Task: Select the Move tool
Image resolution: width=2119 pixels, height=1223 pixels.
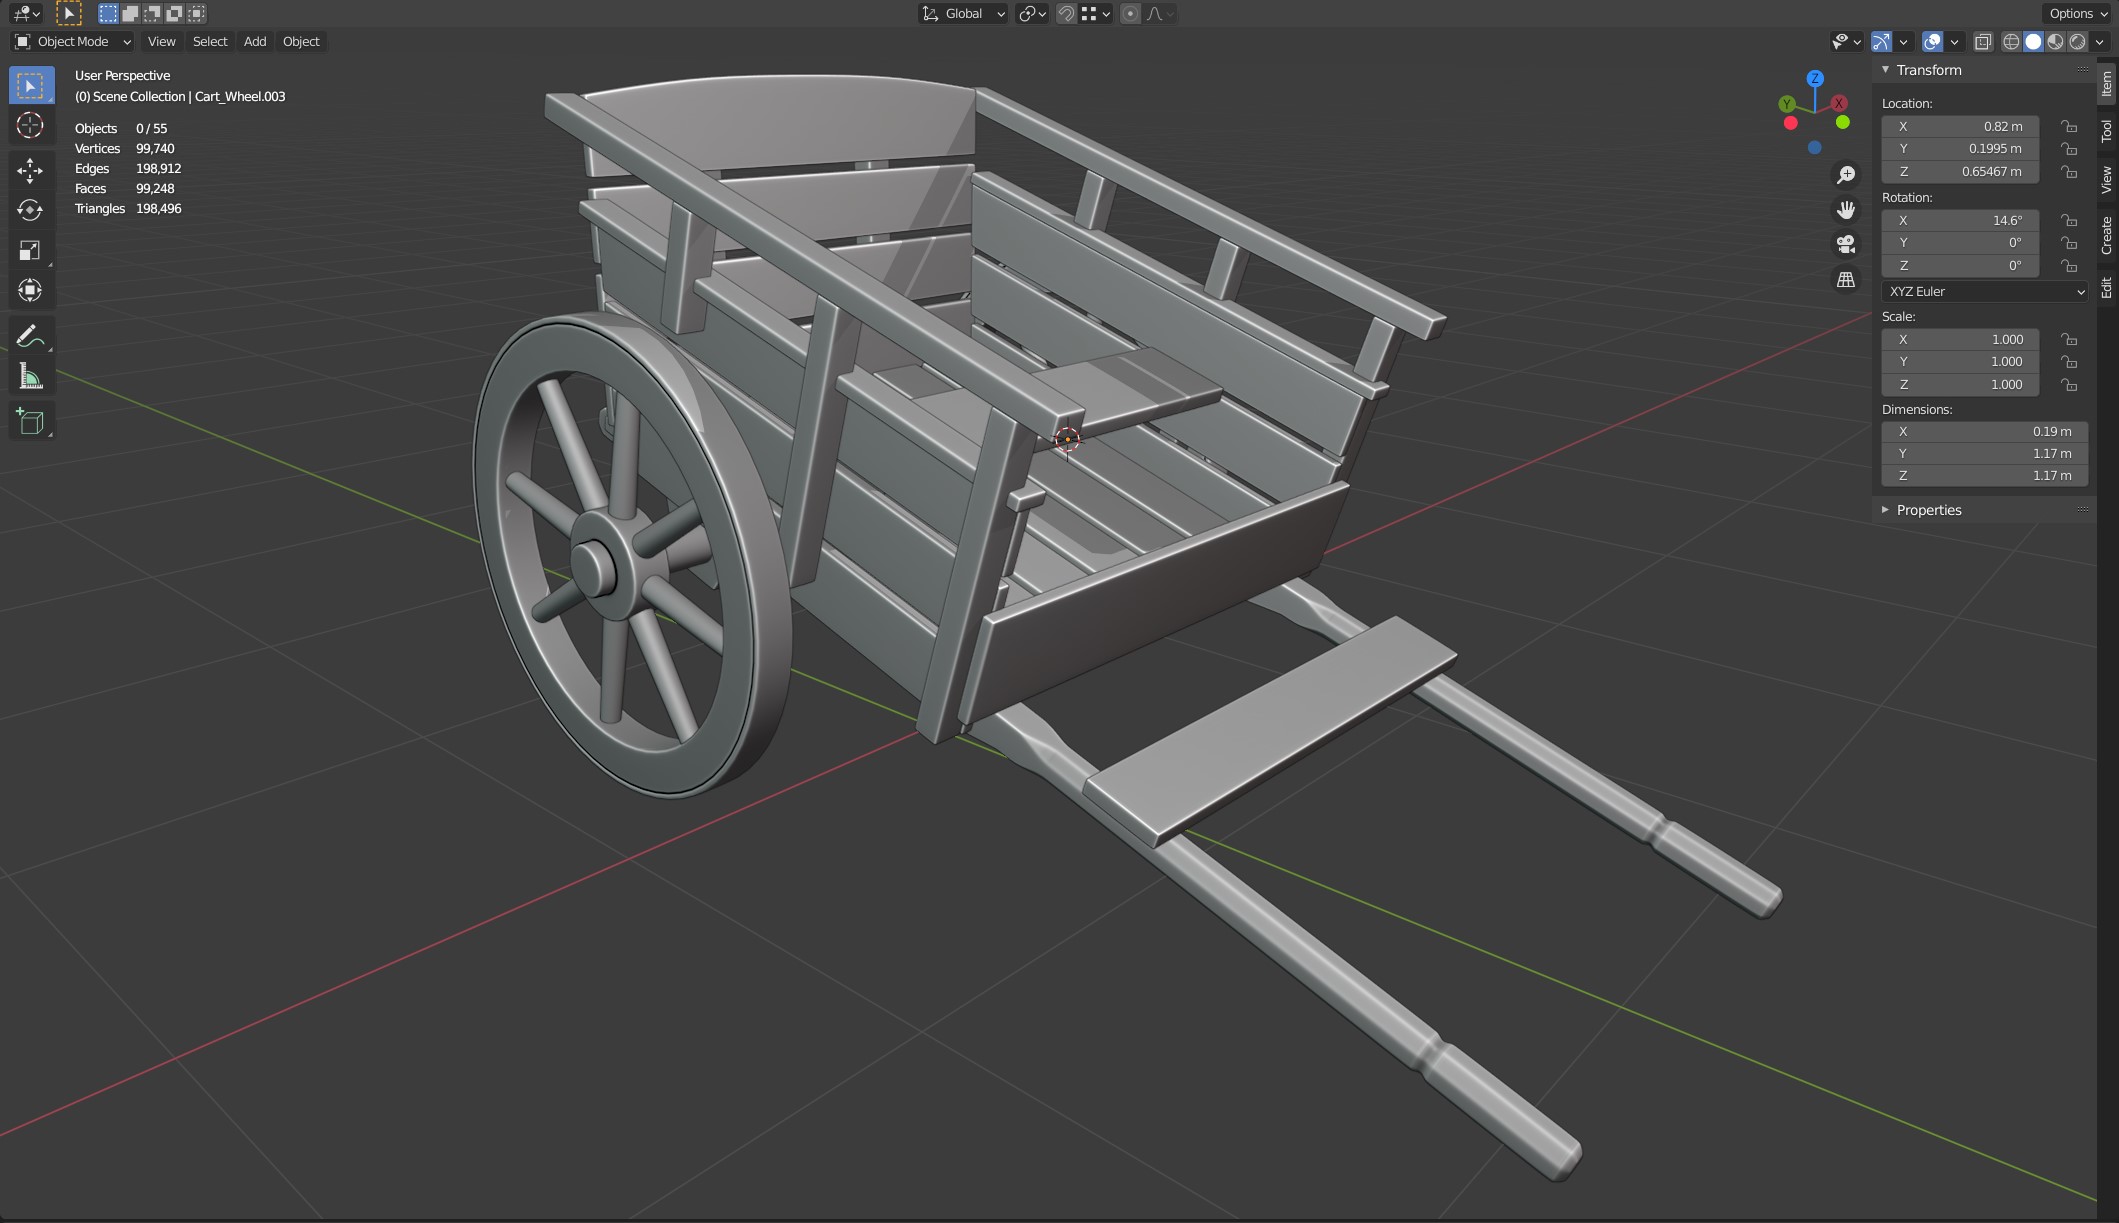Action: tap(30, 171)
